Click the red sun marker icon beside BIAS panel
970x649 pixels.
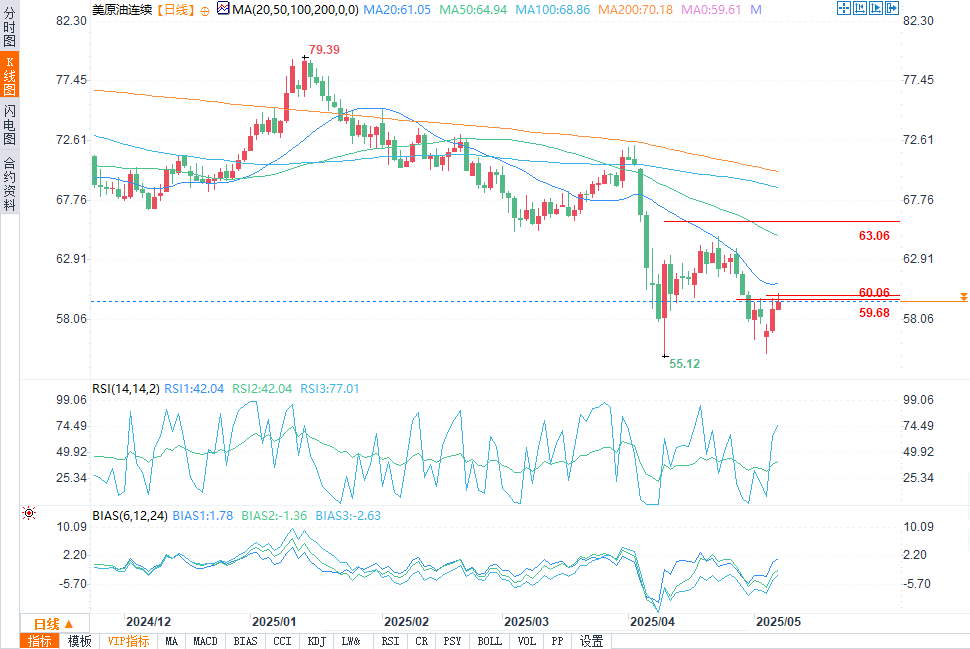pyautogui.click(x=28, y=513)
